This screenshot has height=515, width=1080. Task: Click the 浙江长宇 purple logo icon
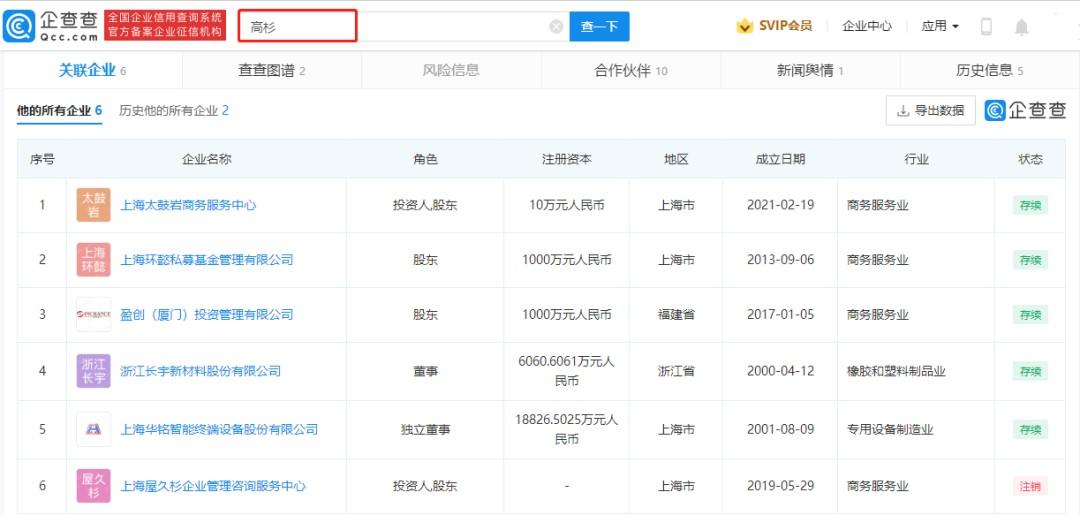tap(94, 371)
